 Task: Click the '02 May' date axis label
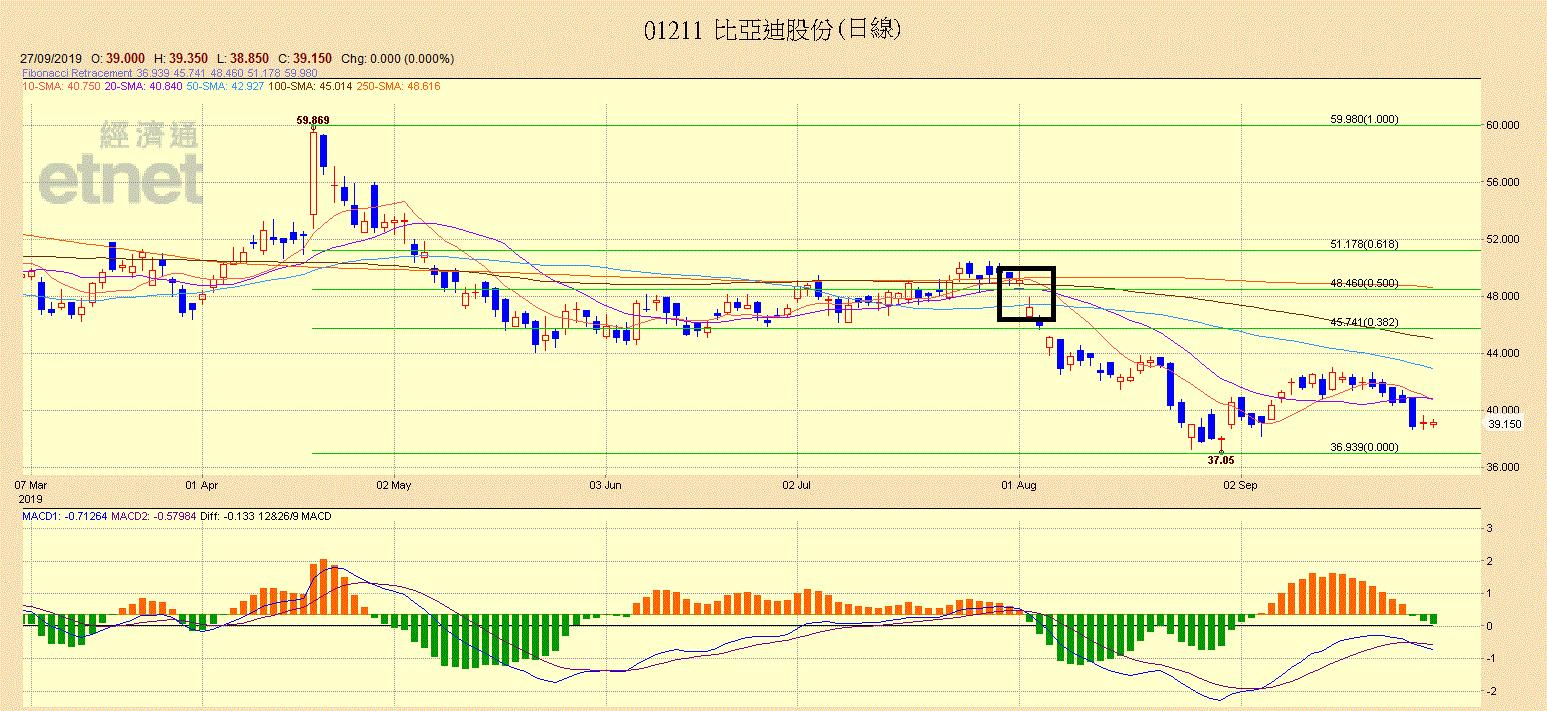(394, 485)
